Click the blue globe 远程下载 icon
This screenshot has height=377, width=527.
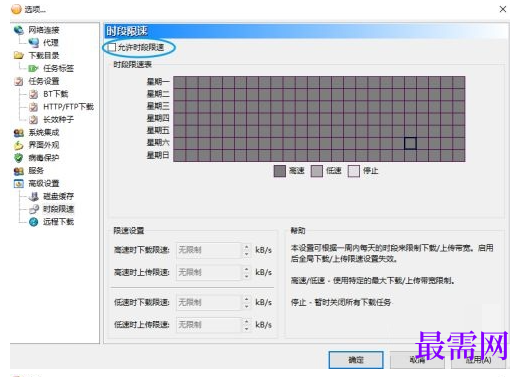point(34,222)
